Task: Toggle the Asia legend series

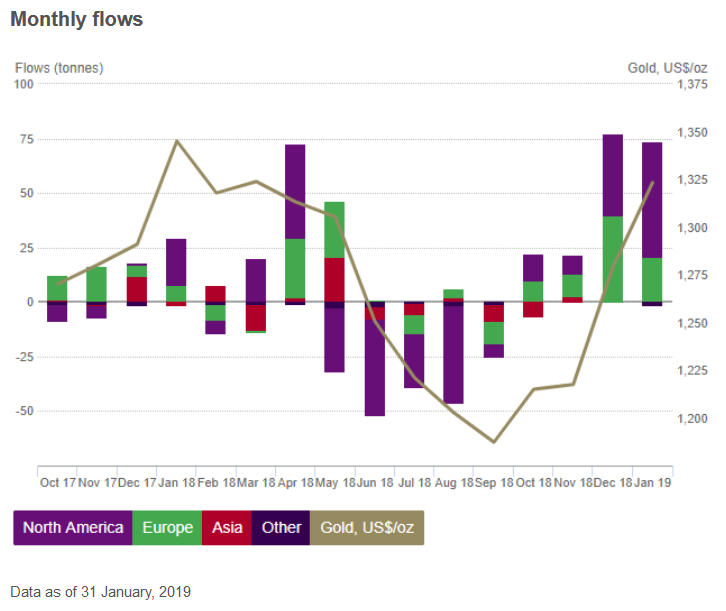Action: click(x=228, y=527)
